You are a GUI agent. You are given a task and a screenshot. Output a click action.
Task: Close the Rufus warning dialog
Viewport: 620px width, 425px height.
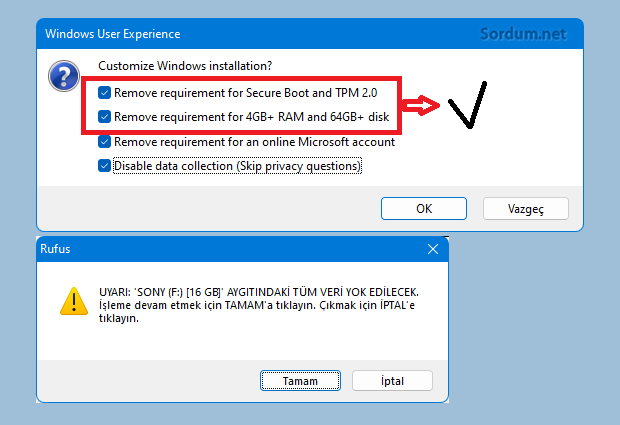432,249
